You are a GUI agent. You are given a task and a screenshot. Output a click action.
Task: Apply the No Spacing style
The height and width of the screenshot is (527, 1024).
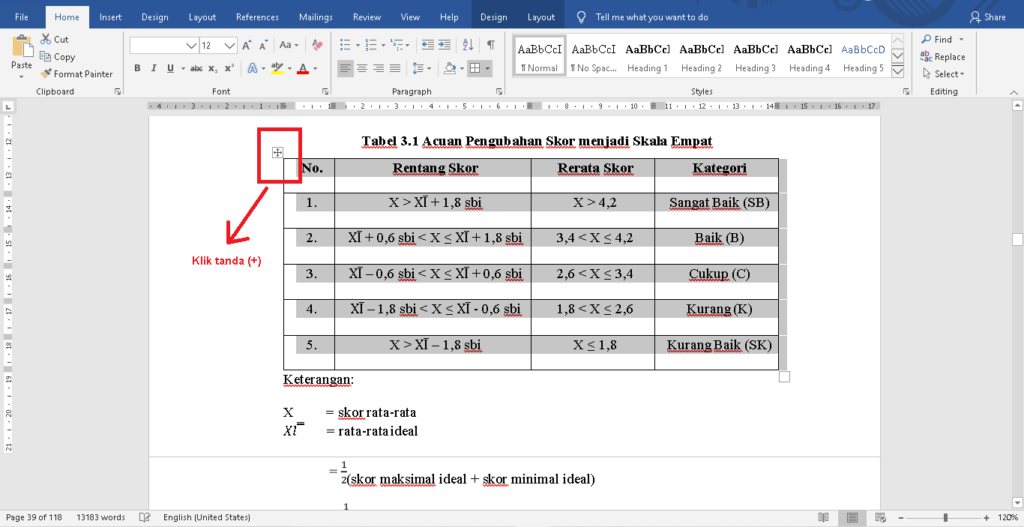click(x=594, y=57)
